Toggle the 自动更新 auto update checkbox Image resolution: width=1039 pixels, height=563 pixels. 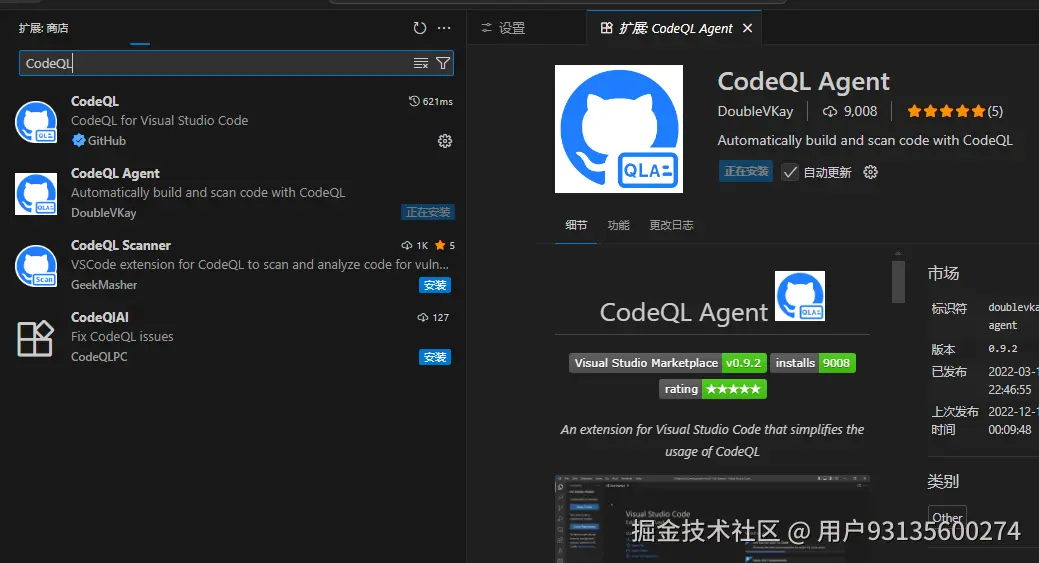coord(789,172)
